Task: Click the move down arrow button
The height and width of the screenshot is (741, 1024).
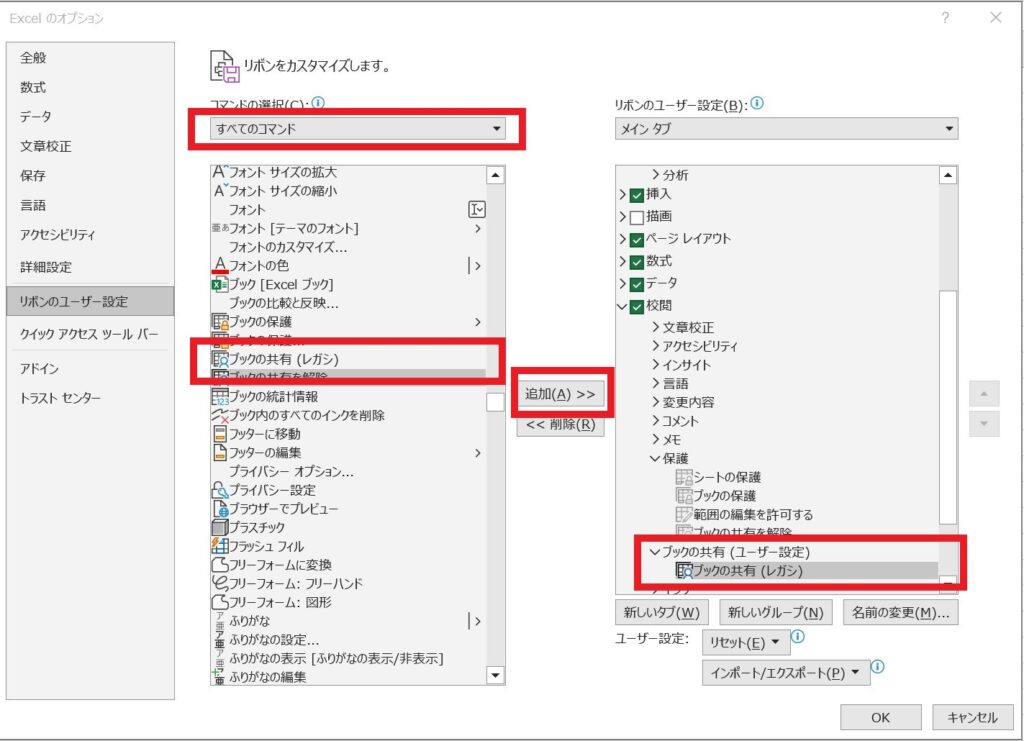Action: (984, 424)
